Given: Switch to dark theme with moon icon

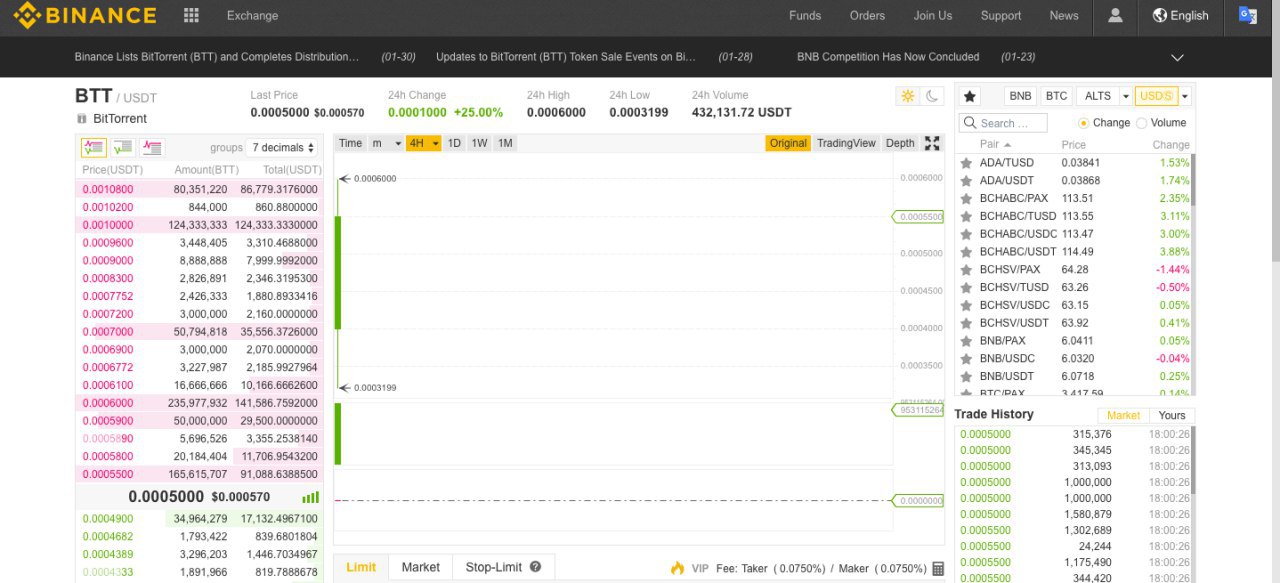Looking at the screenshot, I should point(931,96).
